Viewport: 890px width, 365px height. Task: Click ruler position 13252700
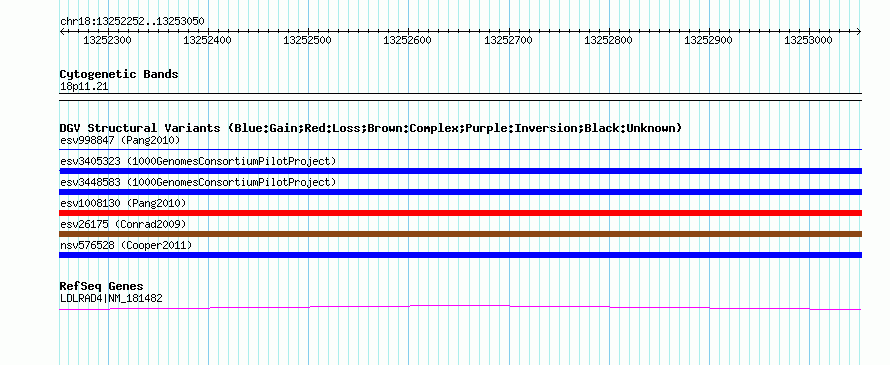tap(508, 40)
